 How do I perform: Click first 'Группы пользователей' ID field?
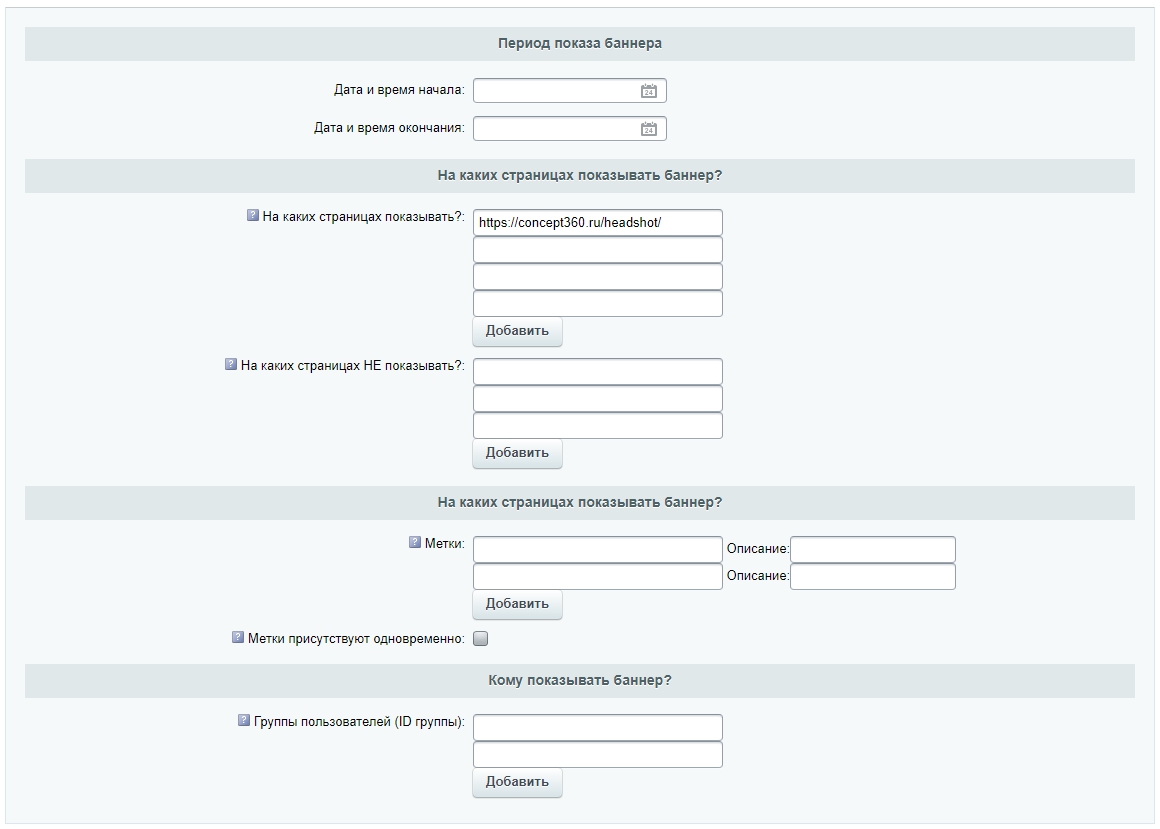[x=597, y=728]
